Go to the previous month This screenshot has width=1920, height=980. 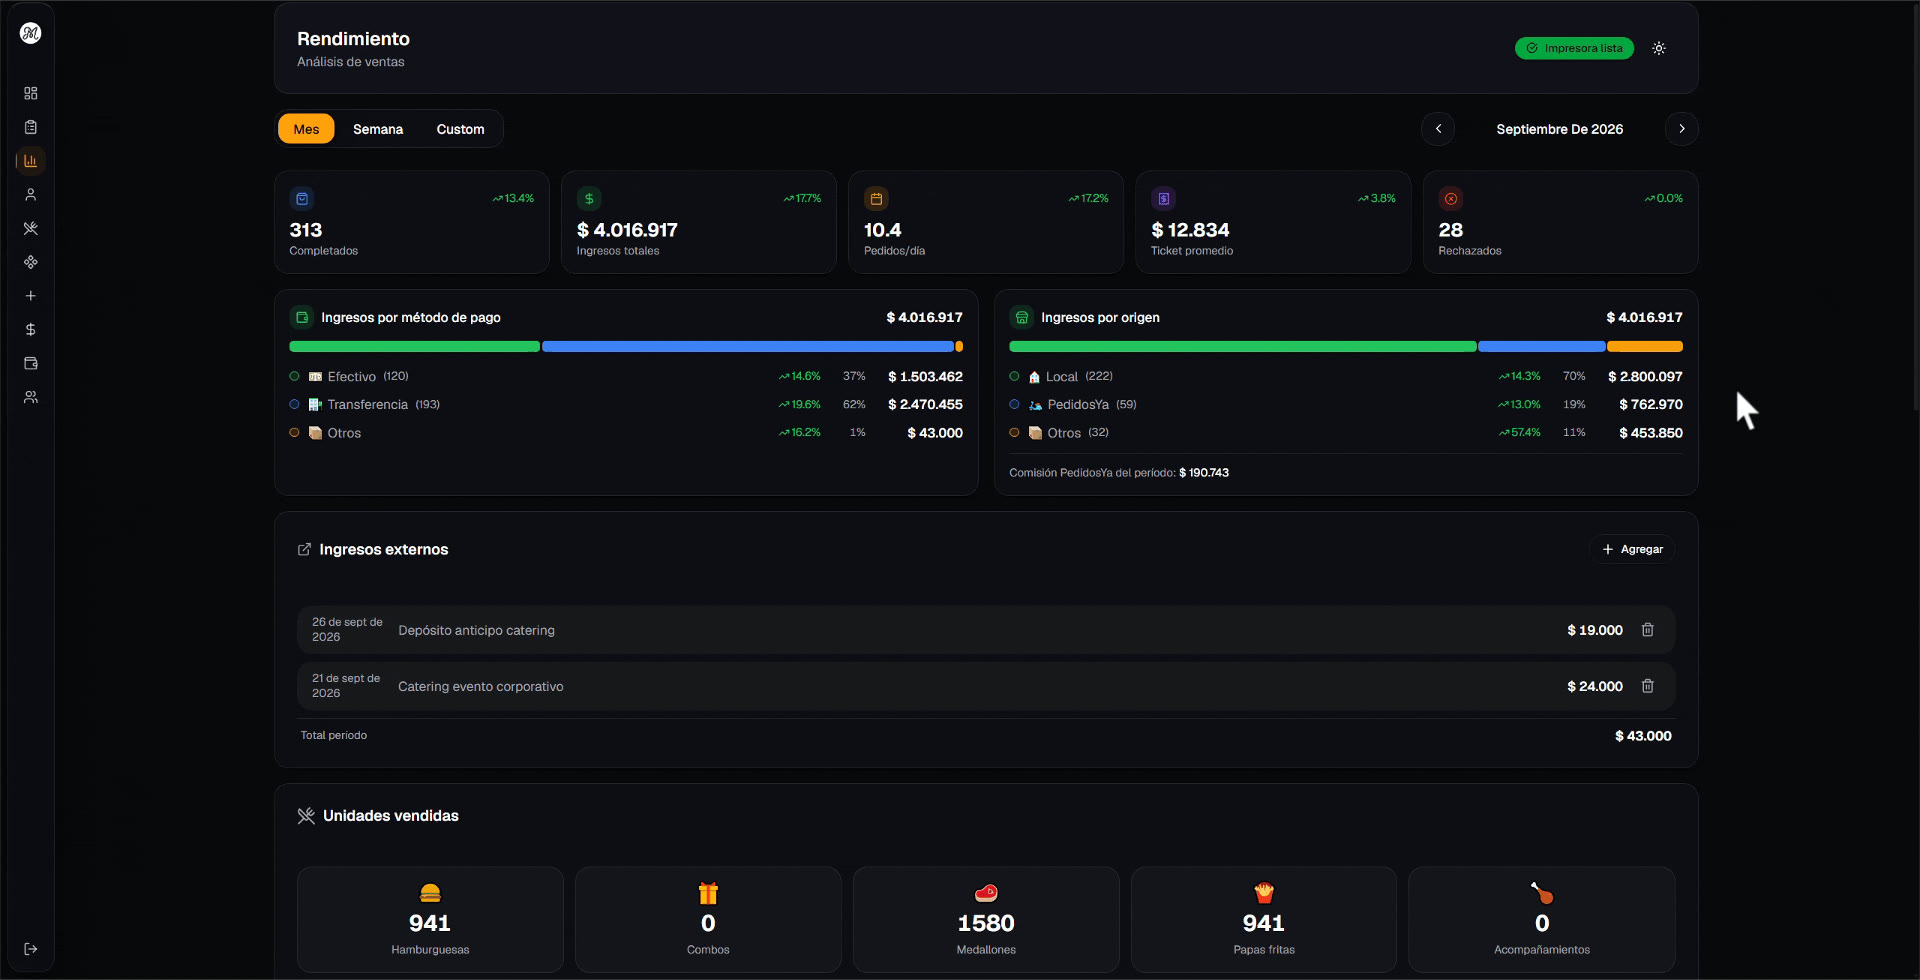1438,129
